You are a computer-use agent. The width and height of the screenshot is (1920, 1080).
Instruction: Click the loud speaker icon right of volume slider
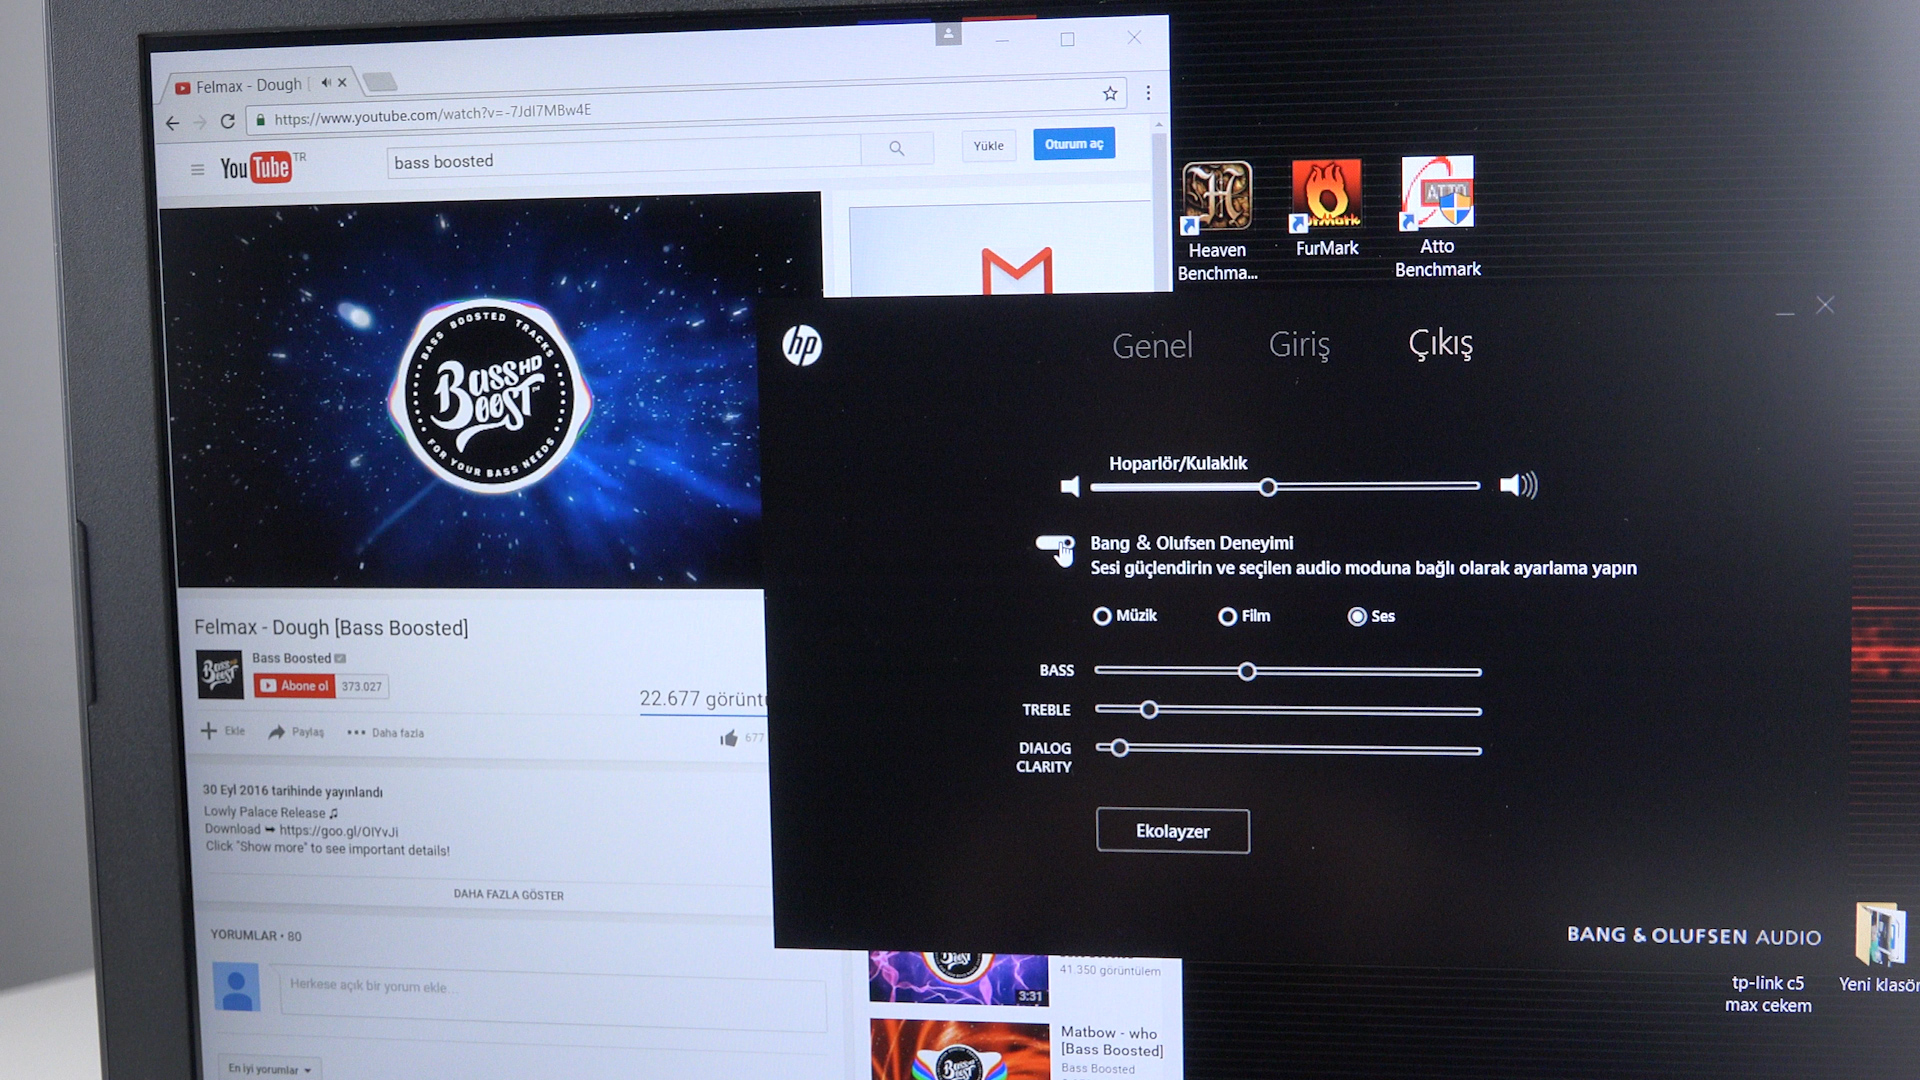[x=1518, y=485]
